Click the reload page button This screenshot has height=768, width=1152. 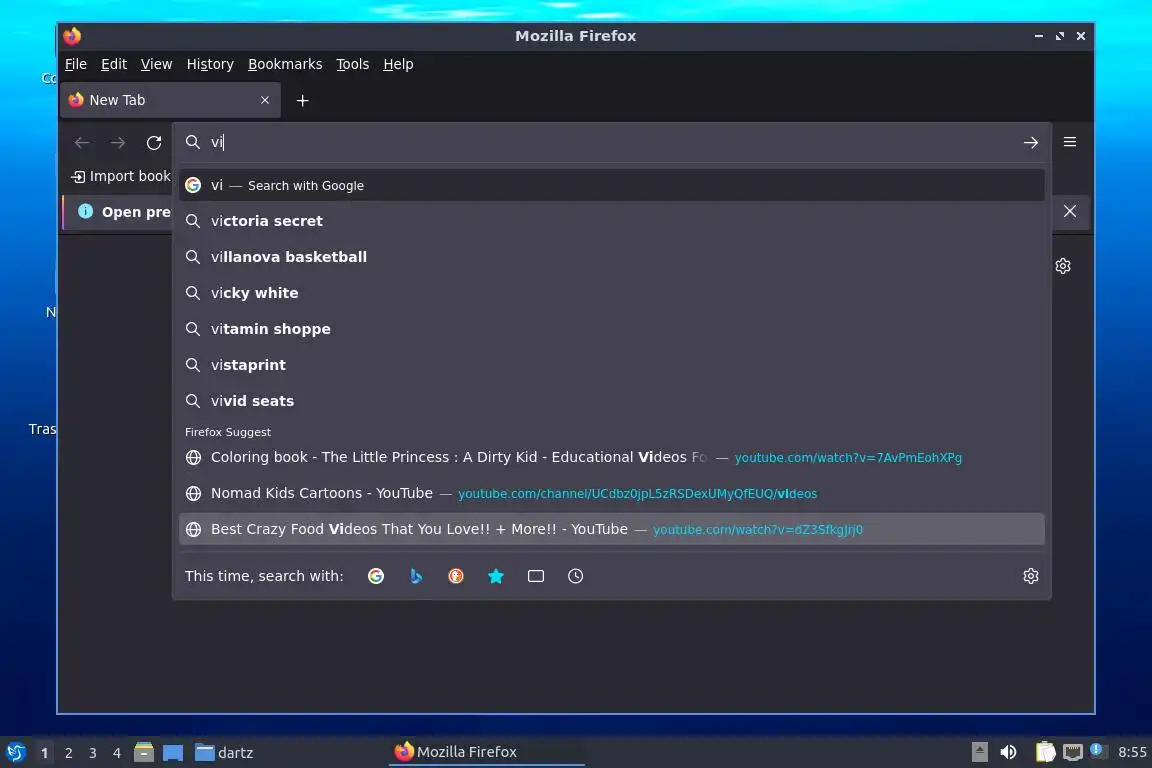pyautogui.click(x=154, y=143)
